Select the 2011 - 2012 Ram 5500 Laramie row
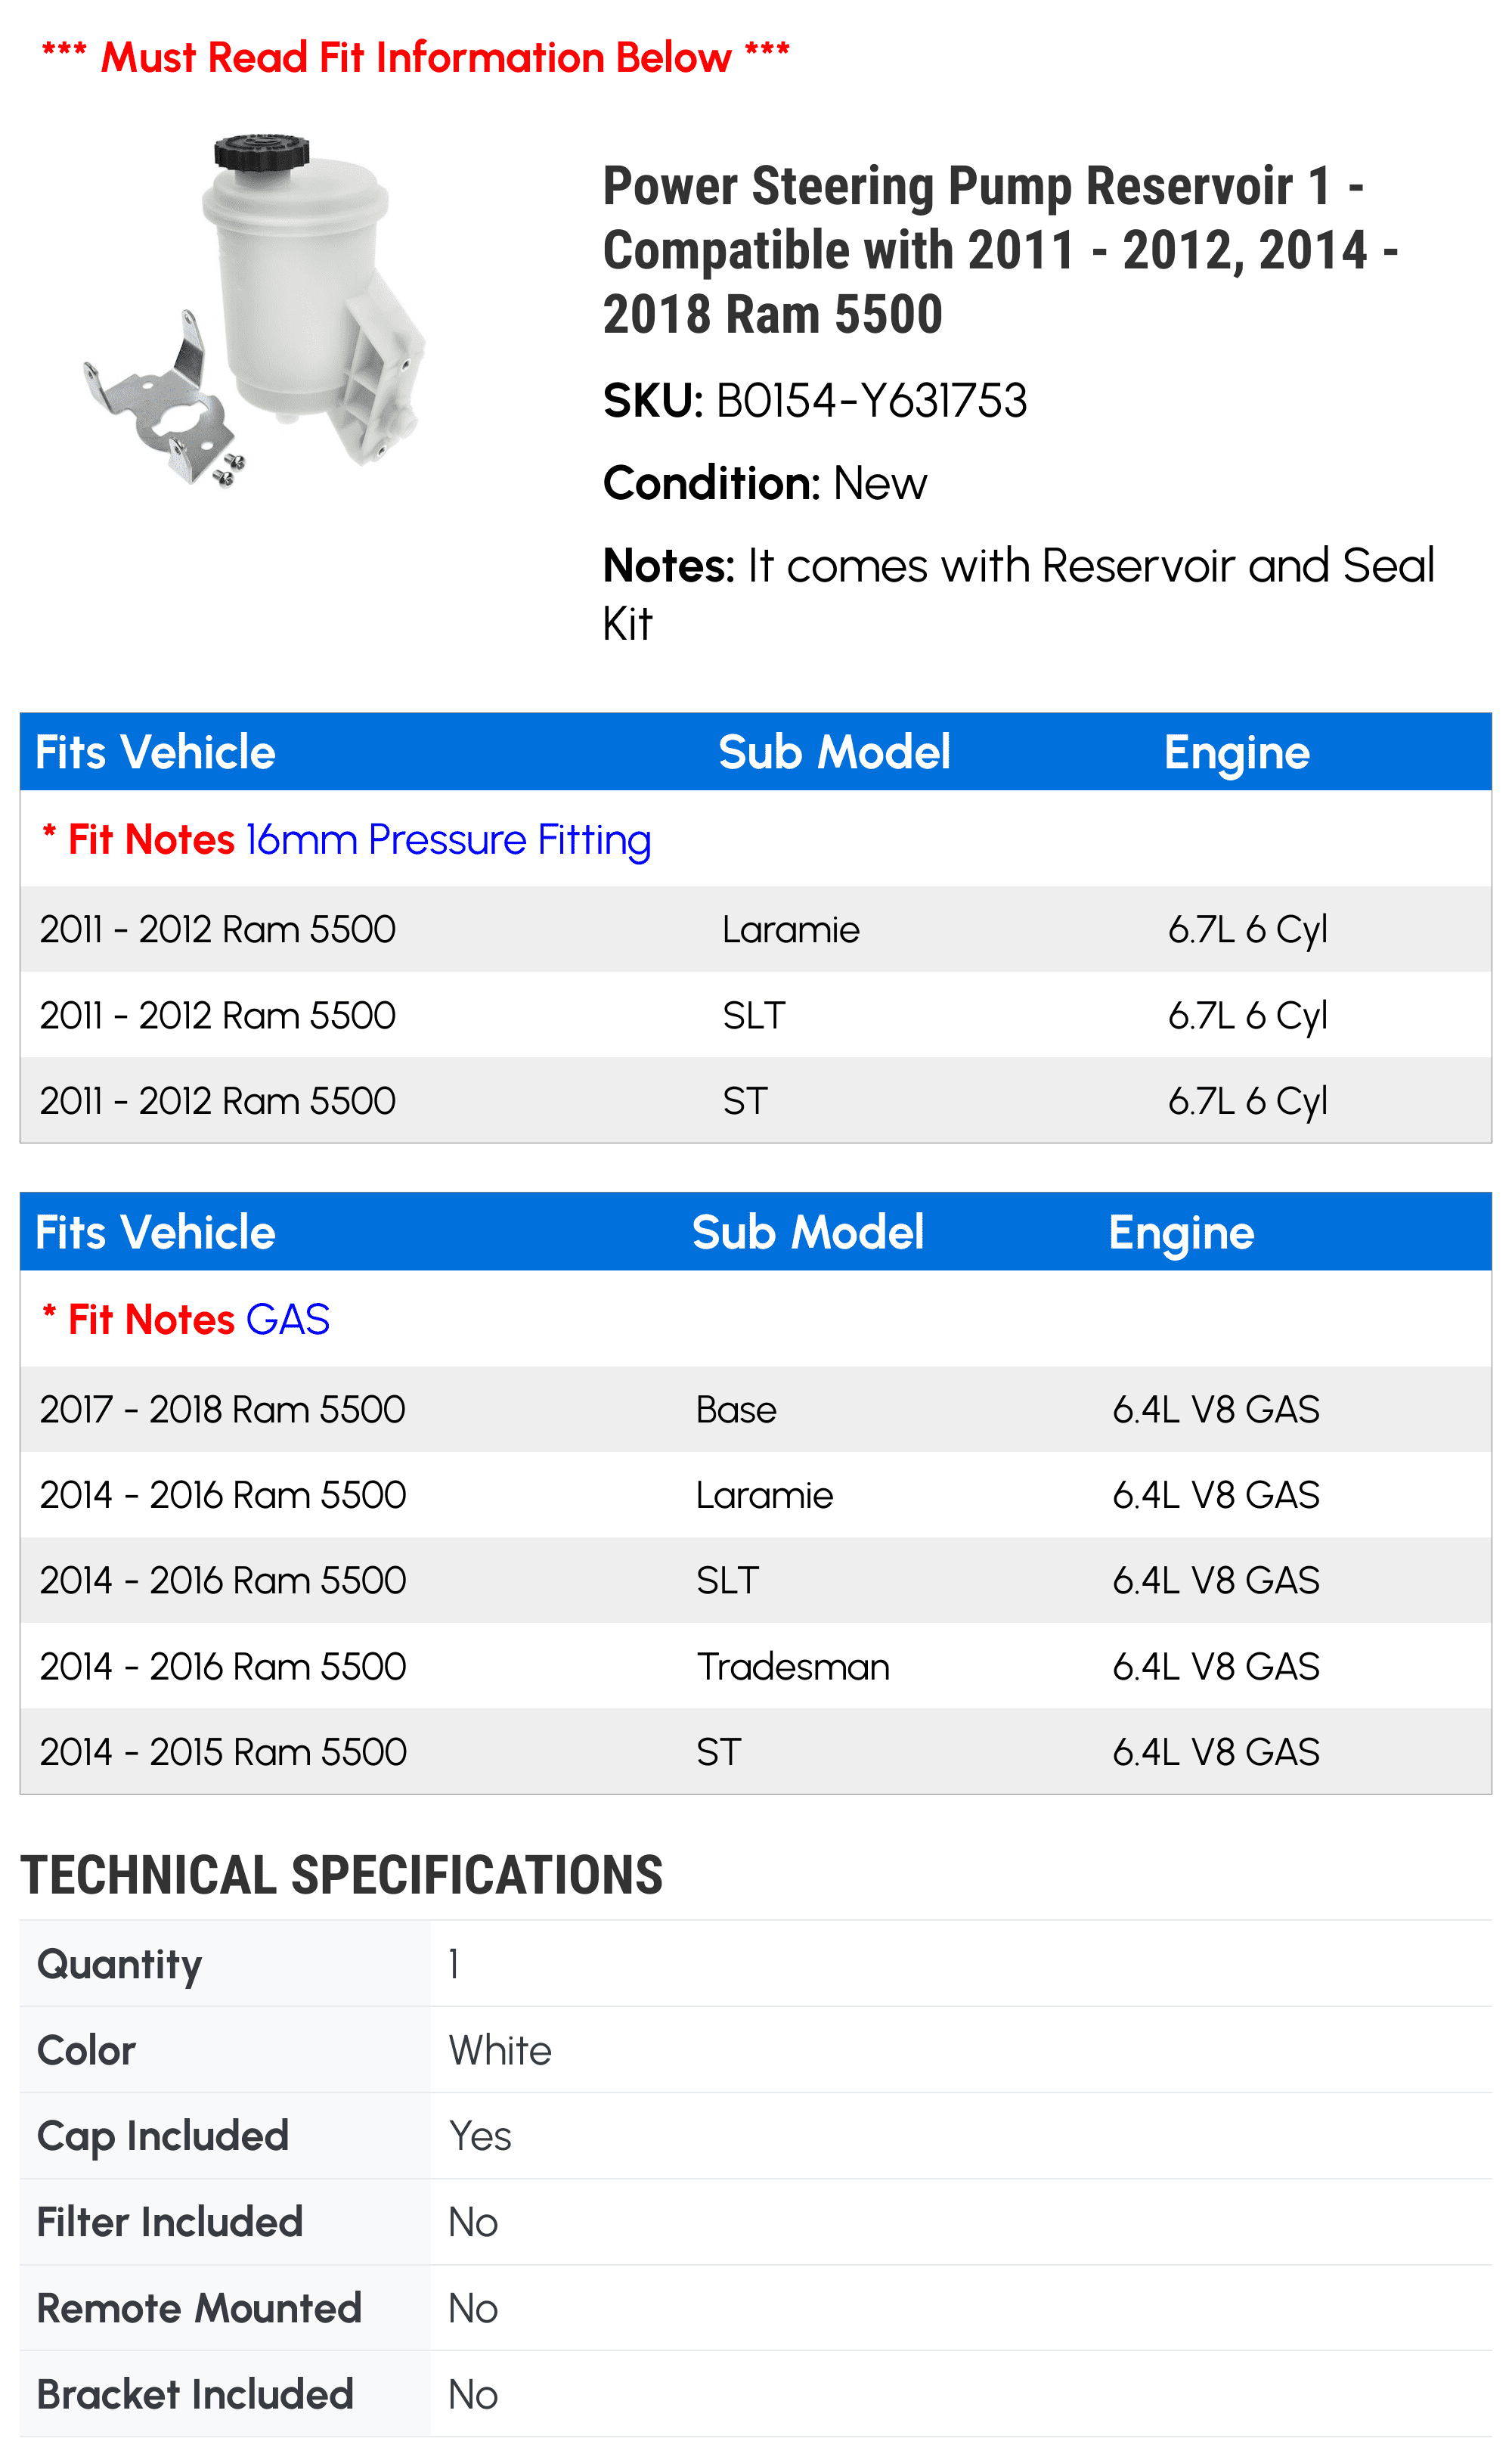Screen dimensions: 1512x2457 pyautogui.click(x=756, y=929)
